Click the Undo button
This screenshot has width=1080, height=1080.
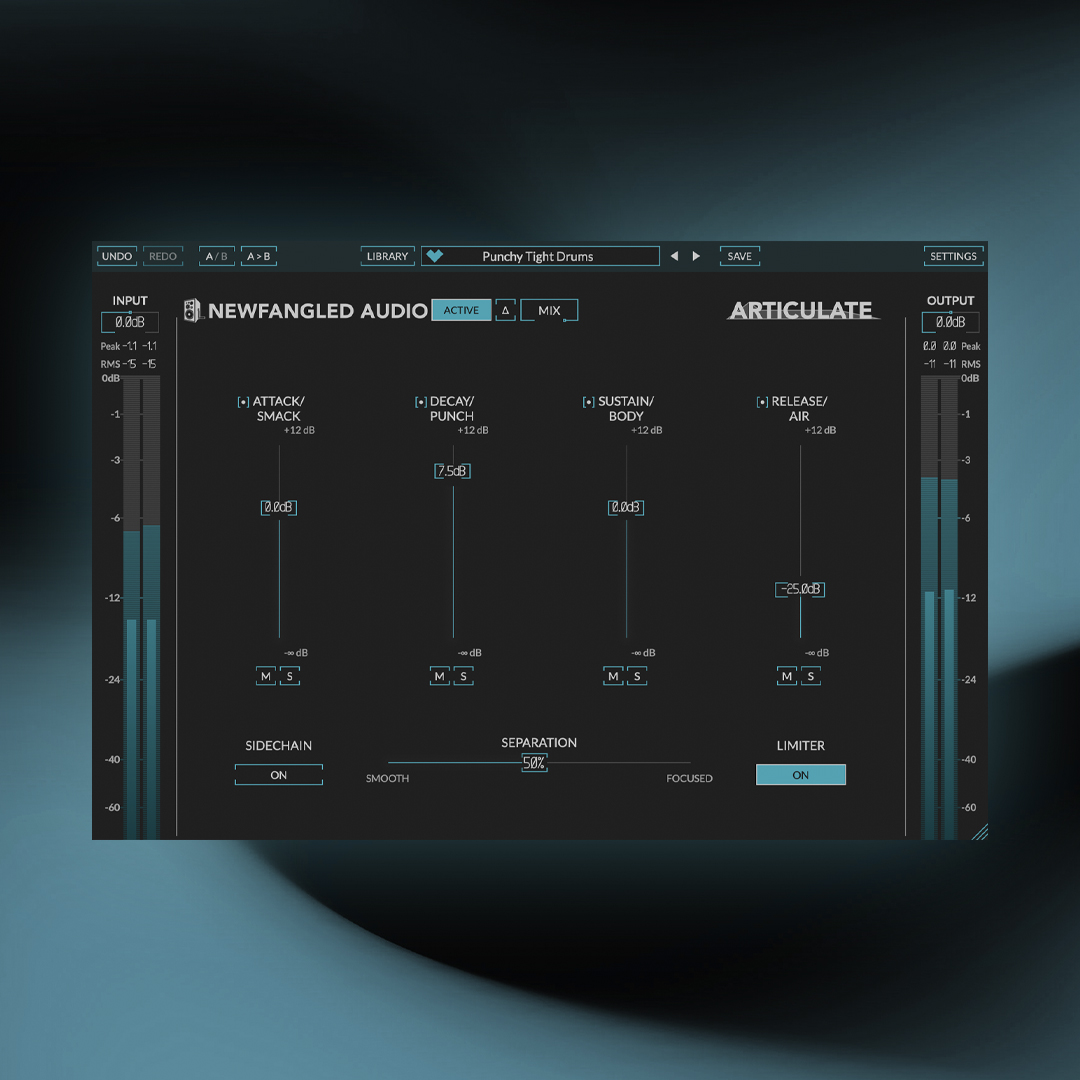click(117, 256)
